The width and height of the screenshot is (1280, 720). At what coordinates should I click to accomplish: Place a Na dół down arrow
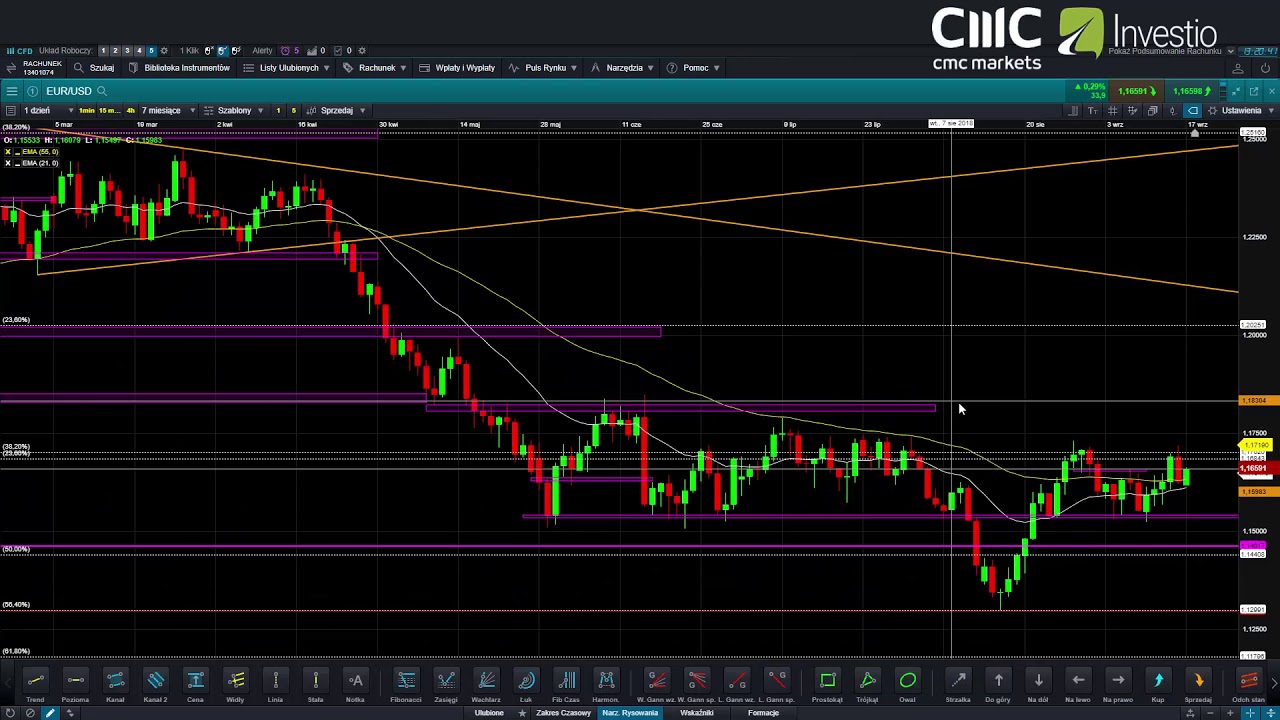tap(1038, 685)
